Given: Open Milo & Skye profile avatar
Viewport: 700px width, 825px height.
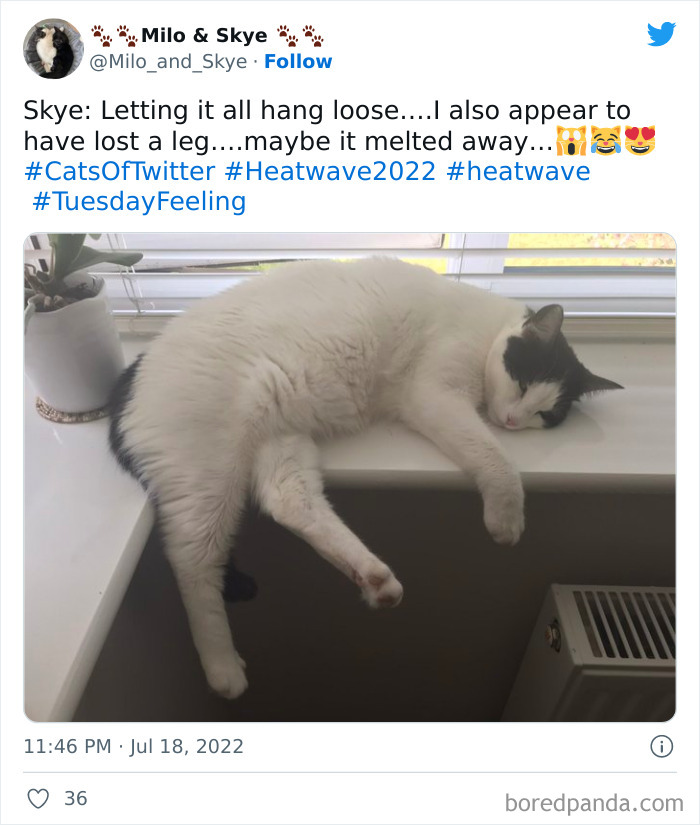Looking at the screenshot, I should [53, 48].
